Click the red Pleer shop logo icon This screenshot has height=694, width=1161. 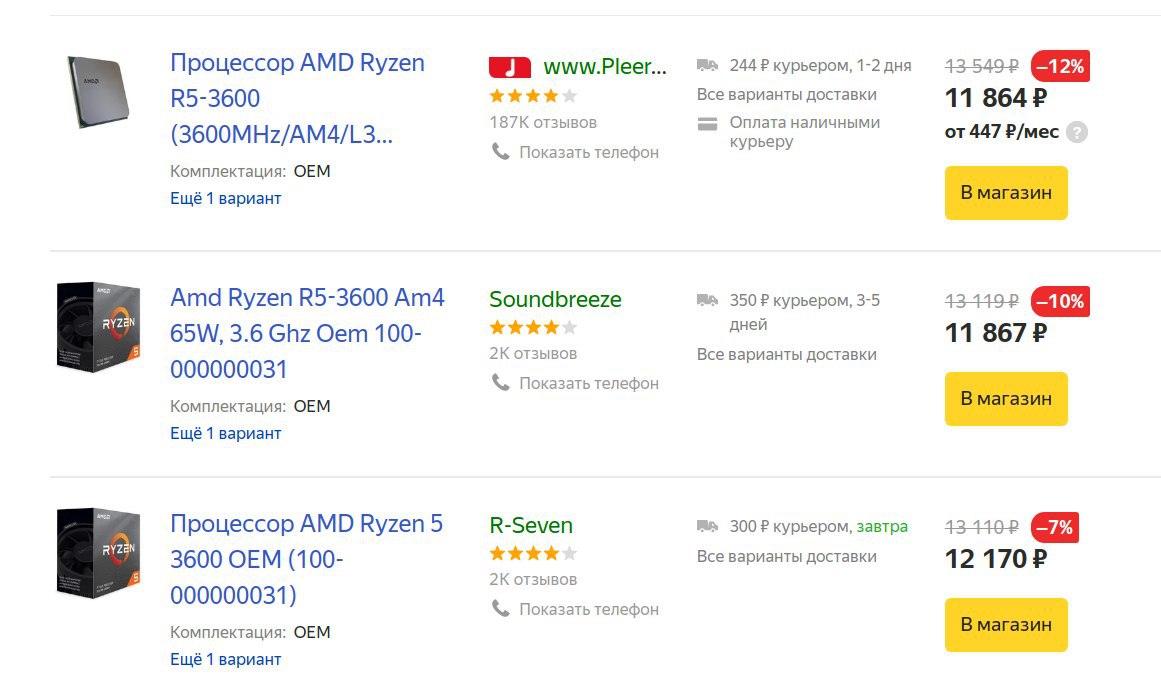point(509,67)
